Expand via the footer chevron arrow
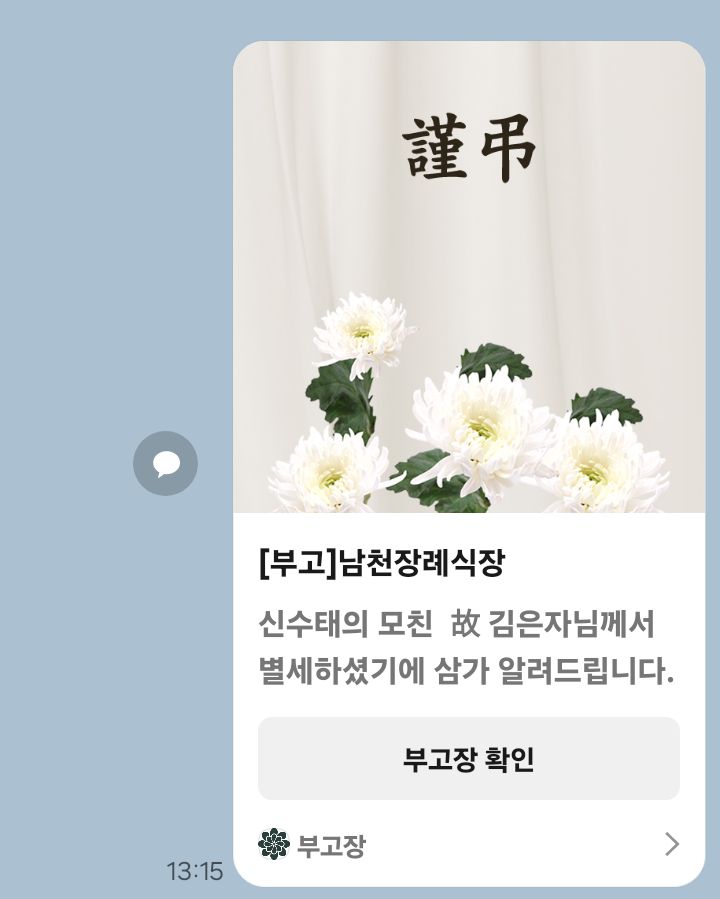720x899 pixels. coord(672,844)
